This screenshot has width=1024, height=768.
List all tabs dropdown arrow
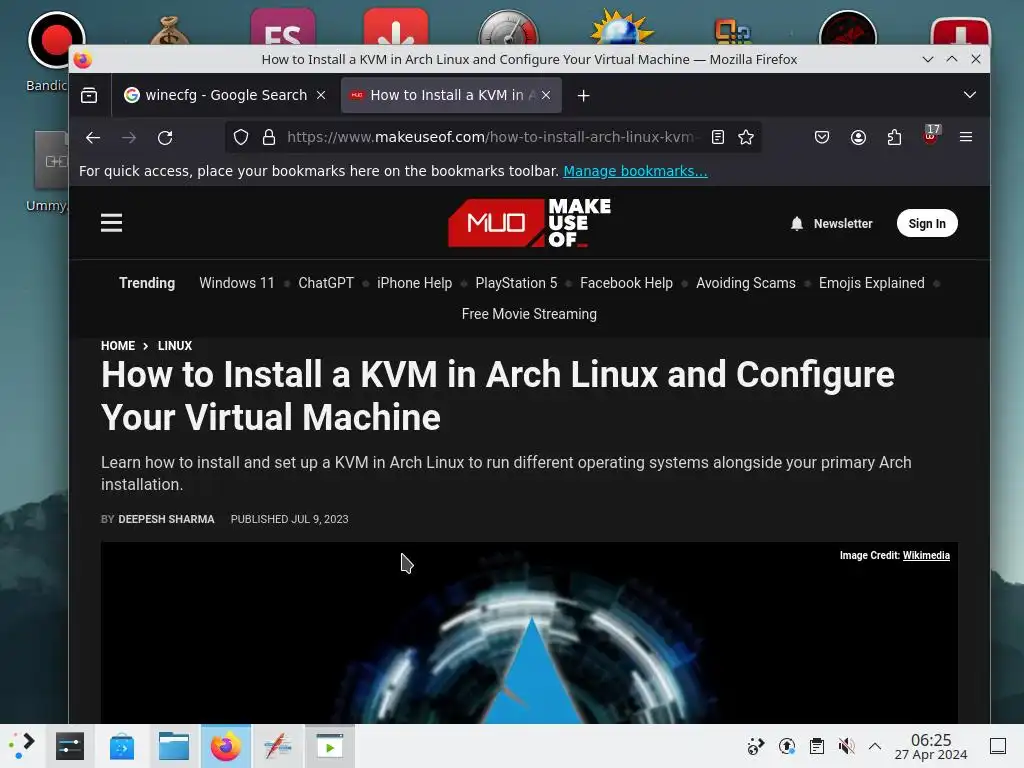(x=969, y=95)
